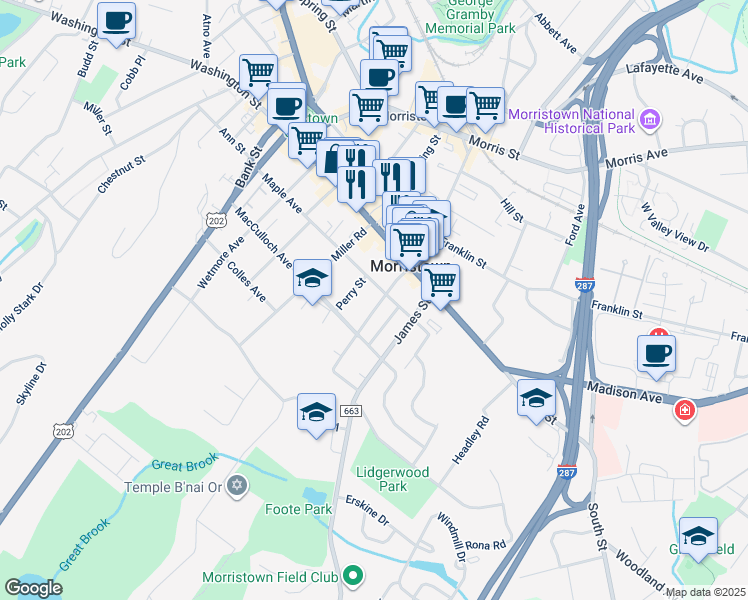
Task: Click the Morristown National Historical Park label
Action: pos(571,121)
